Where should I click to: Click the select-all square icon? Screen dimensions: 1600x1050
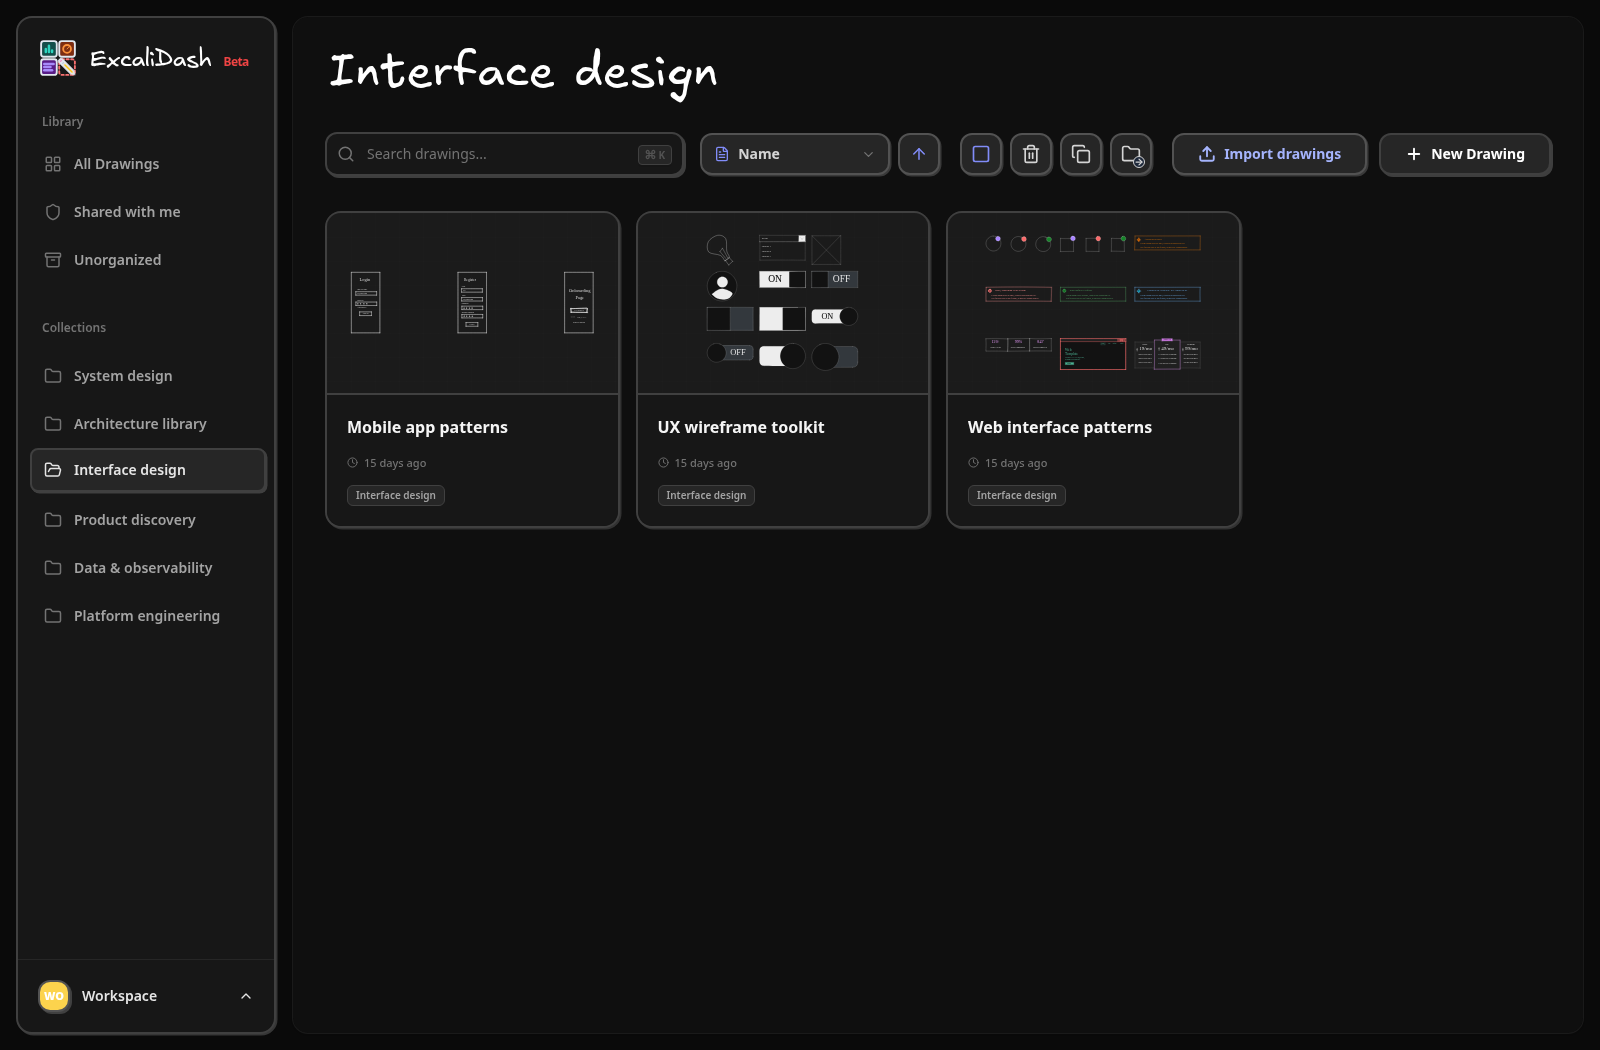point(981,154)
